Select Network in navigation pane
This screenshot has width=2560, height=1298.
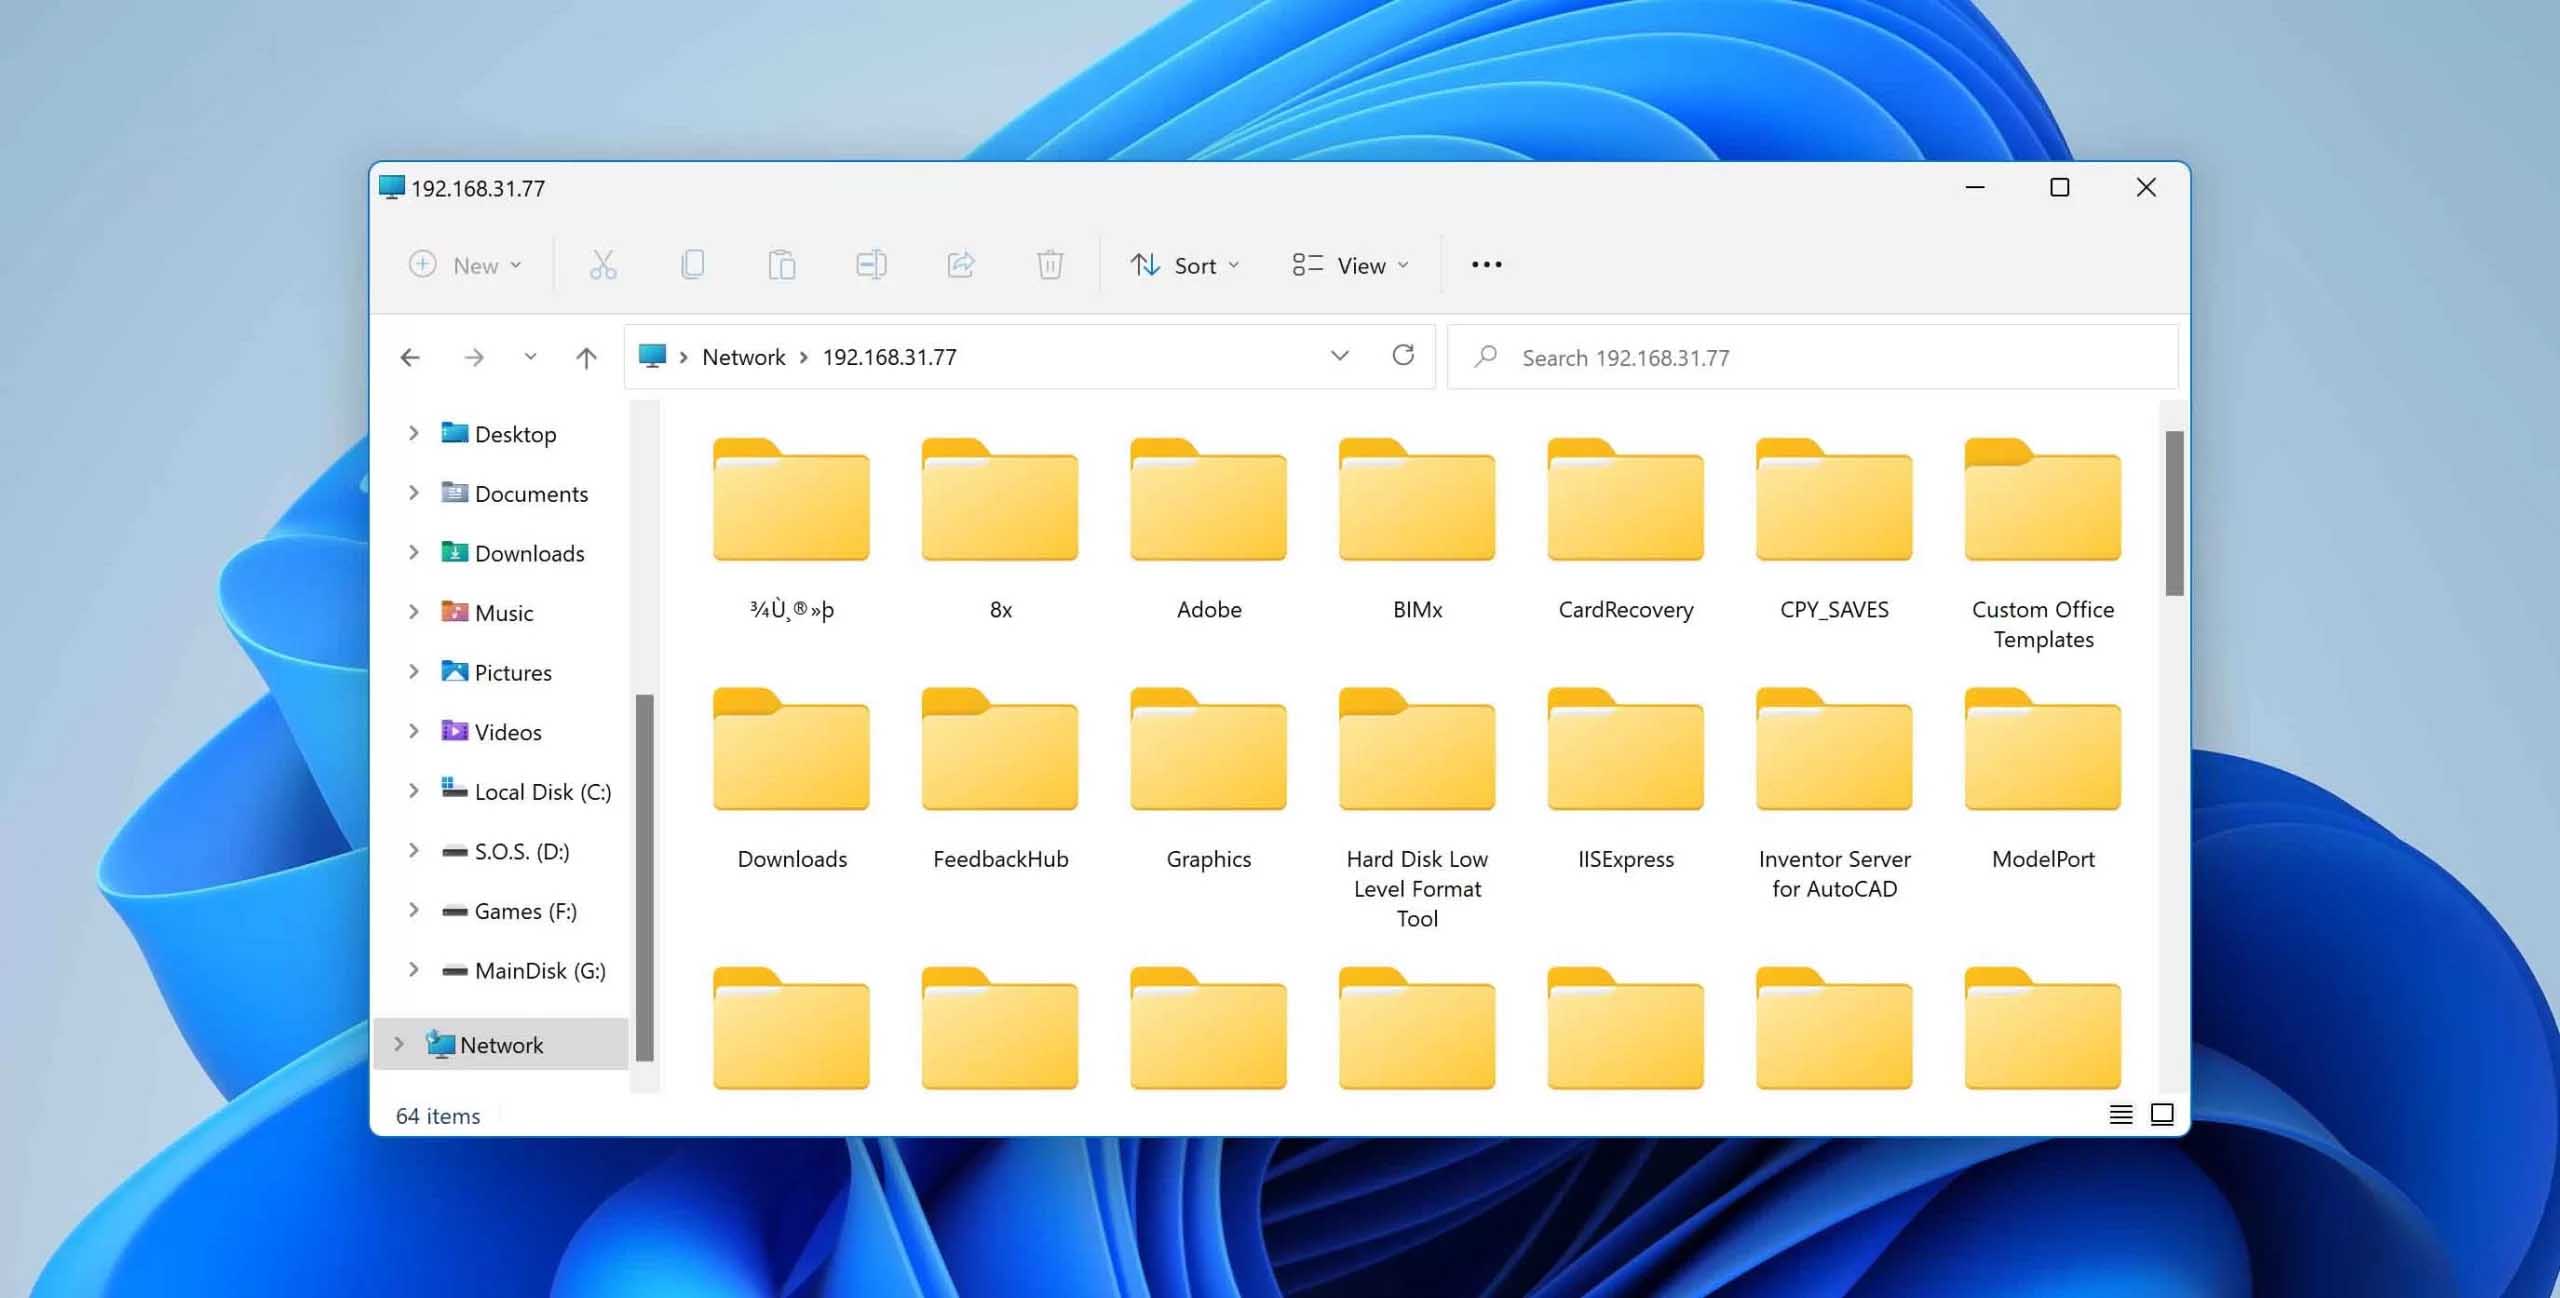tap(501, 1045)
